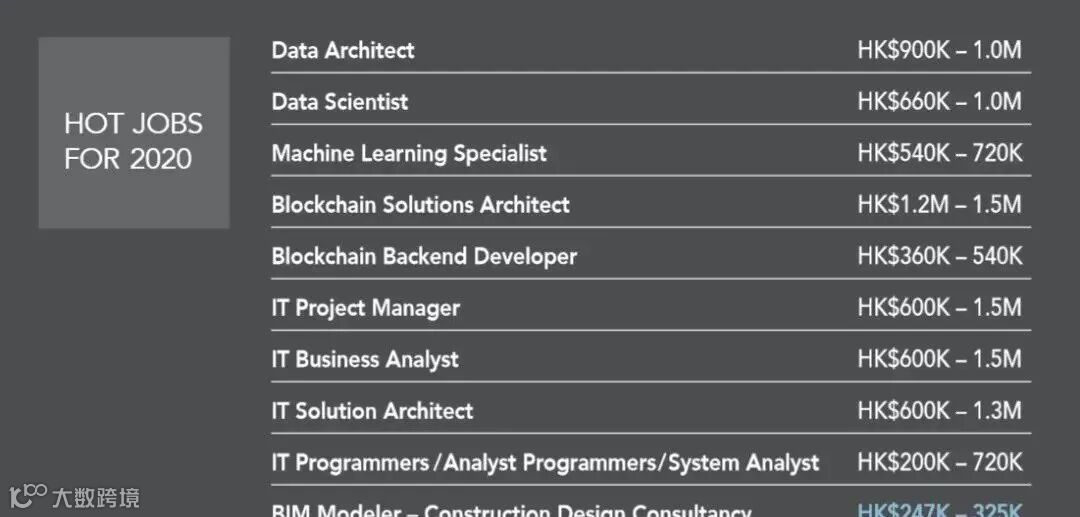Select the HOT JOBS FOR 2020 box

click(134, 132)
